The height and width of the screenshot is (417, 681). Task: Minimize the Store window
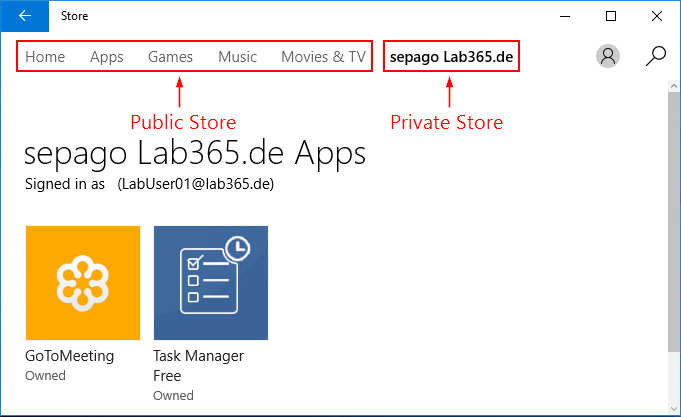tap(565, 16)
